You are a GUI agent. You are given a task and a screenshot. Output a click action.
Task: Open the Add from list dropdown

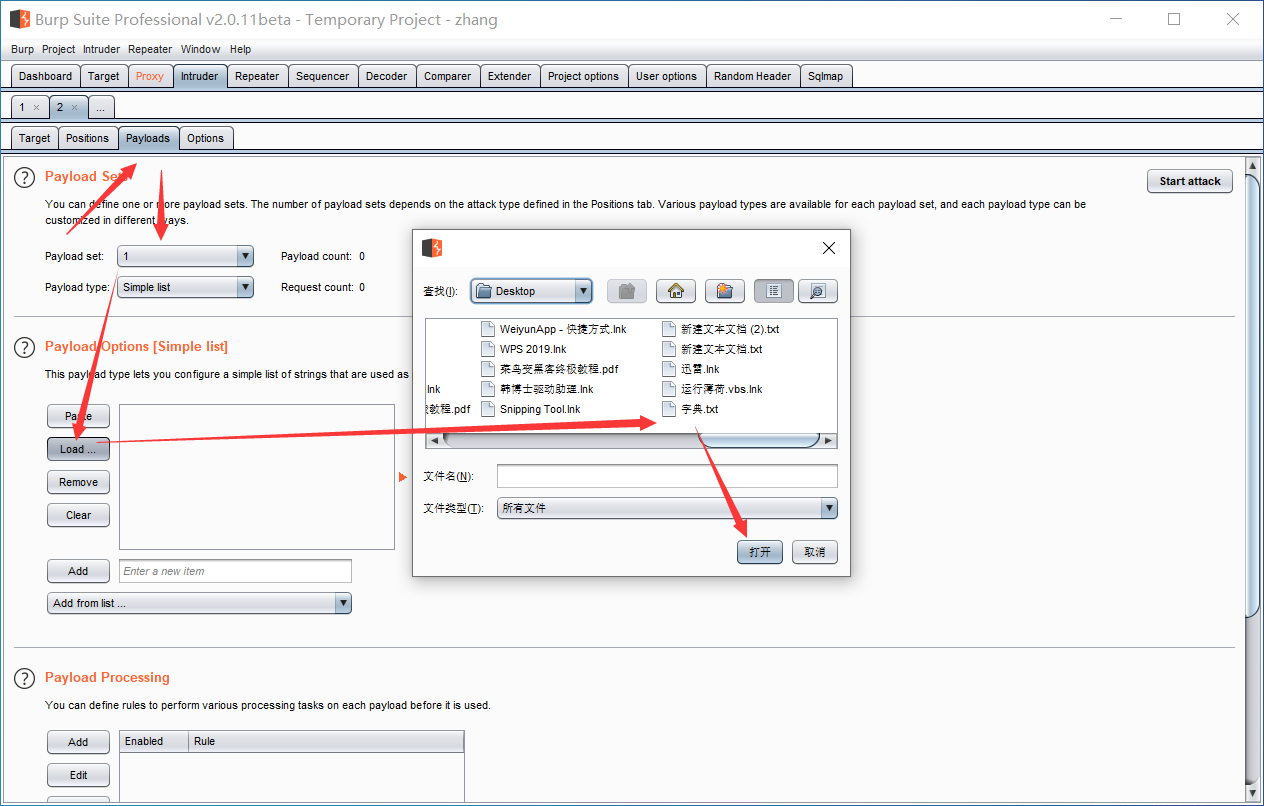pyautogui.click(x=343, y=603)
